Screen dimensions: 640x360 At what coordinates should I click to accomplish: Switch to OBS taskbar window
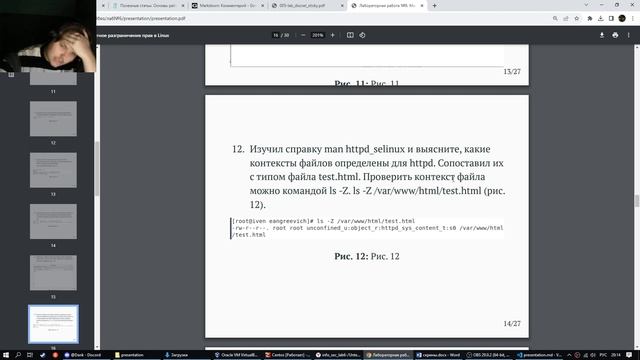489,355
